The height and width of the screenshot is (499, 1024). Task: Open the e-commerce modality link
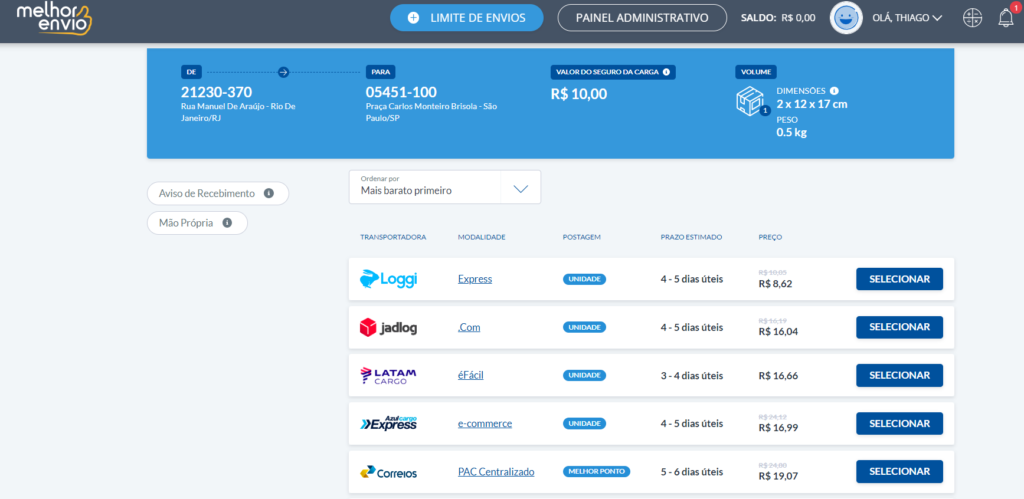485,423
